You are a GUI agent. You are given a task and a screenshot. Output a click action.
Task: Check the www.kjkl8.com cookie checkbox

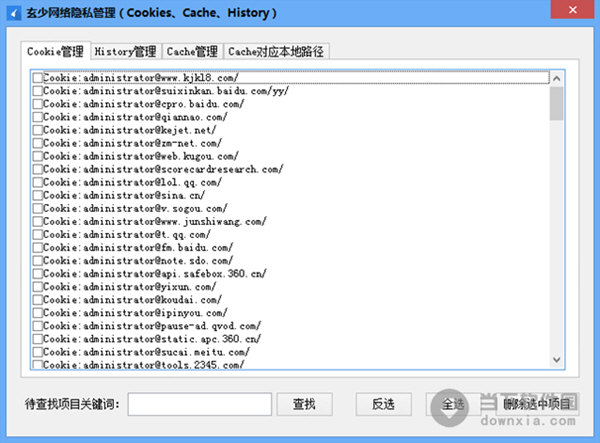[37, 77]
